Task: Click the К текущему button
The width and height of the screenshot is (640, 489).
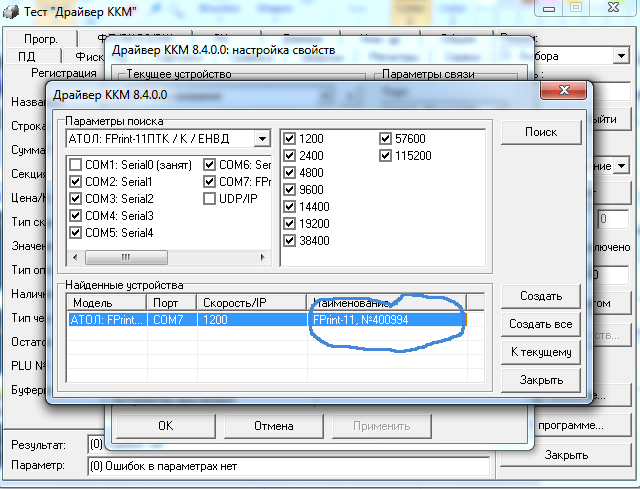Action: click(x=541, y=352)
